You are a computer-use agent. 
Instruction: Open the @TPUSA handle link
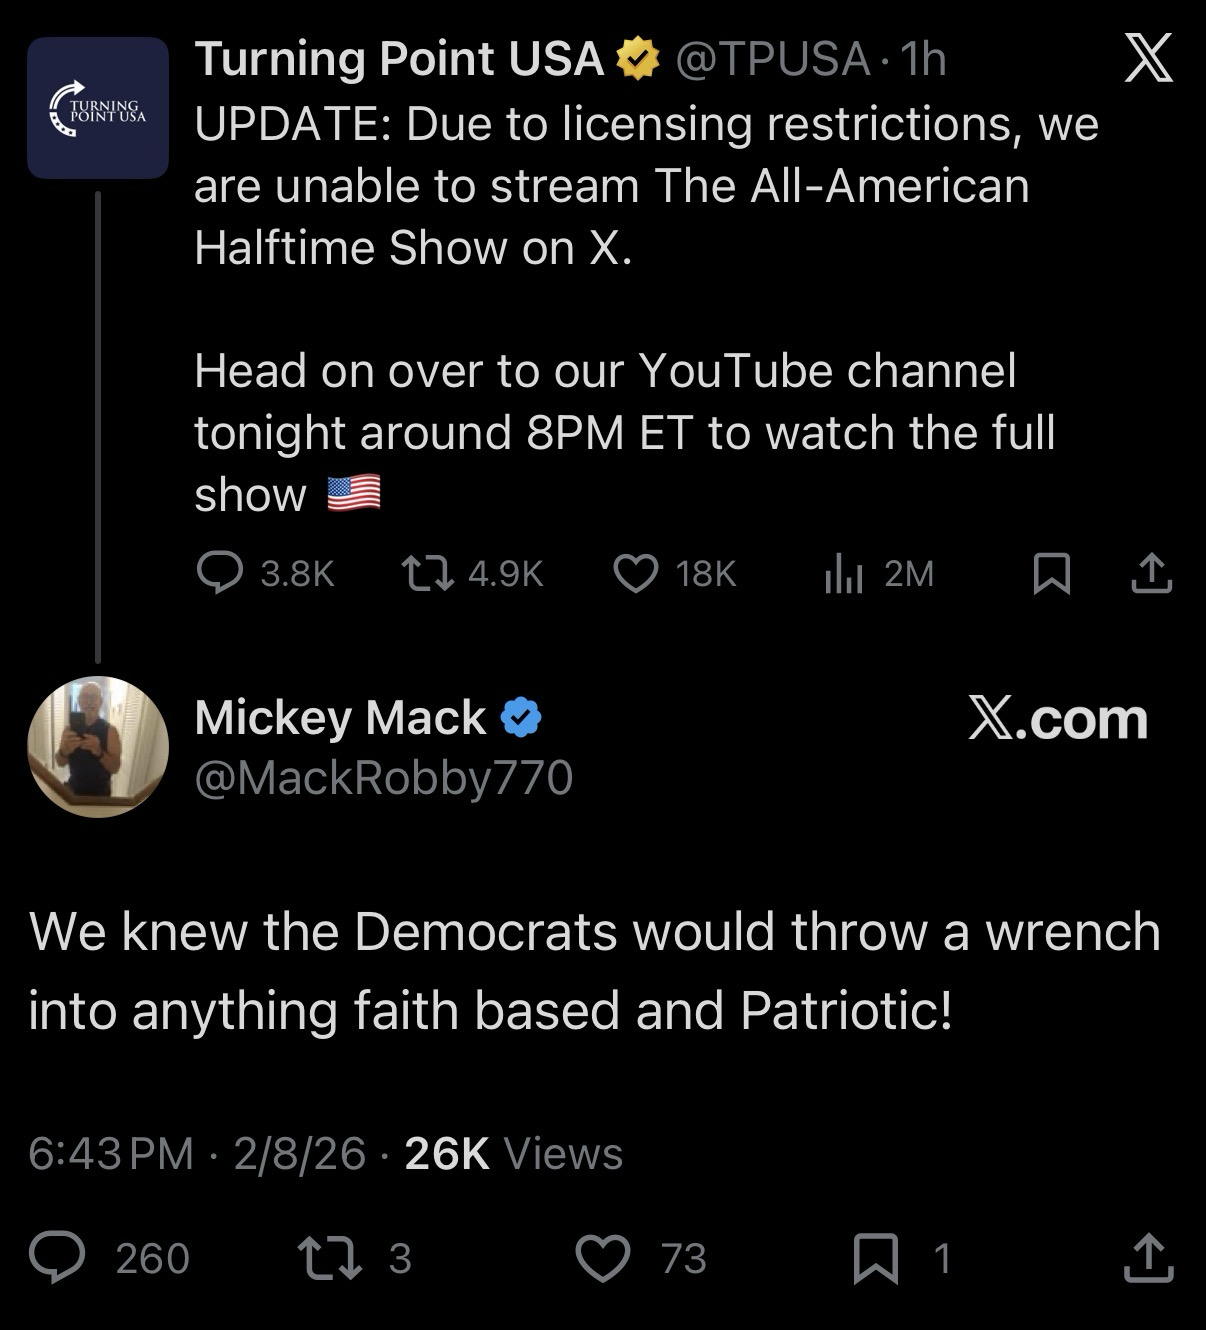pyautogui.click(x=772, y=59)
